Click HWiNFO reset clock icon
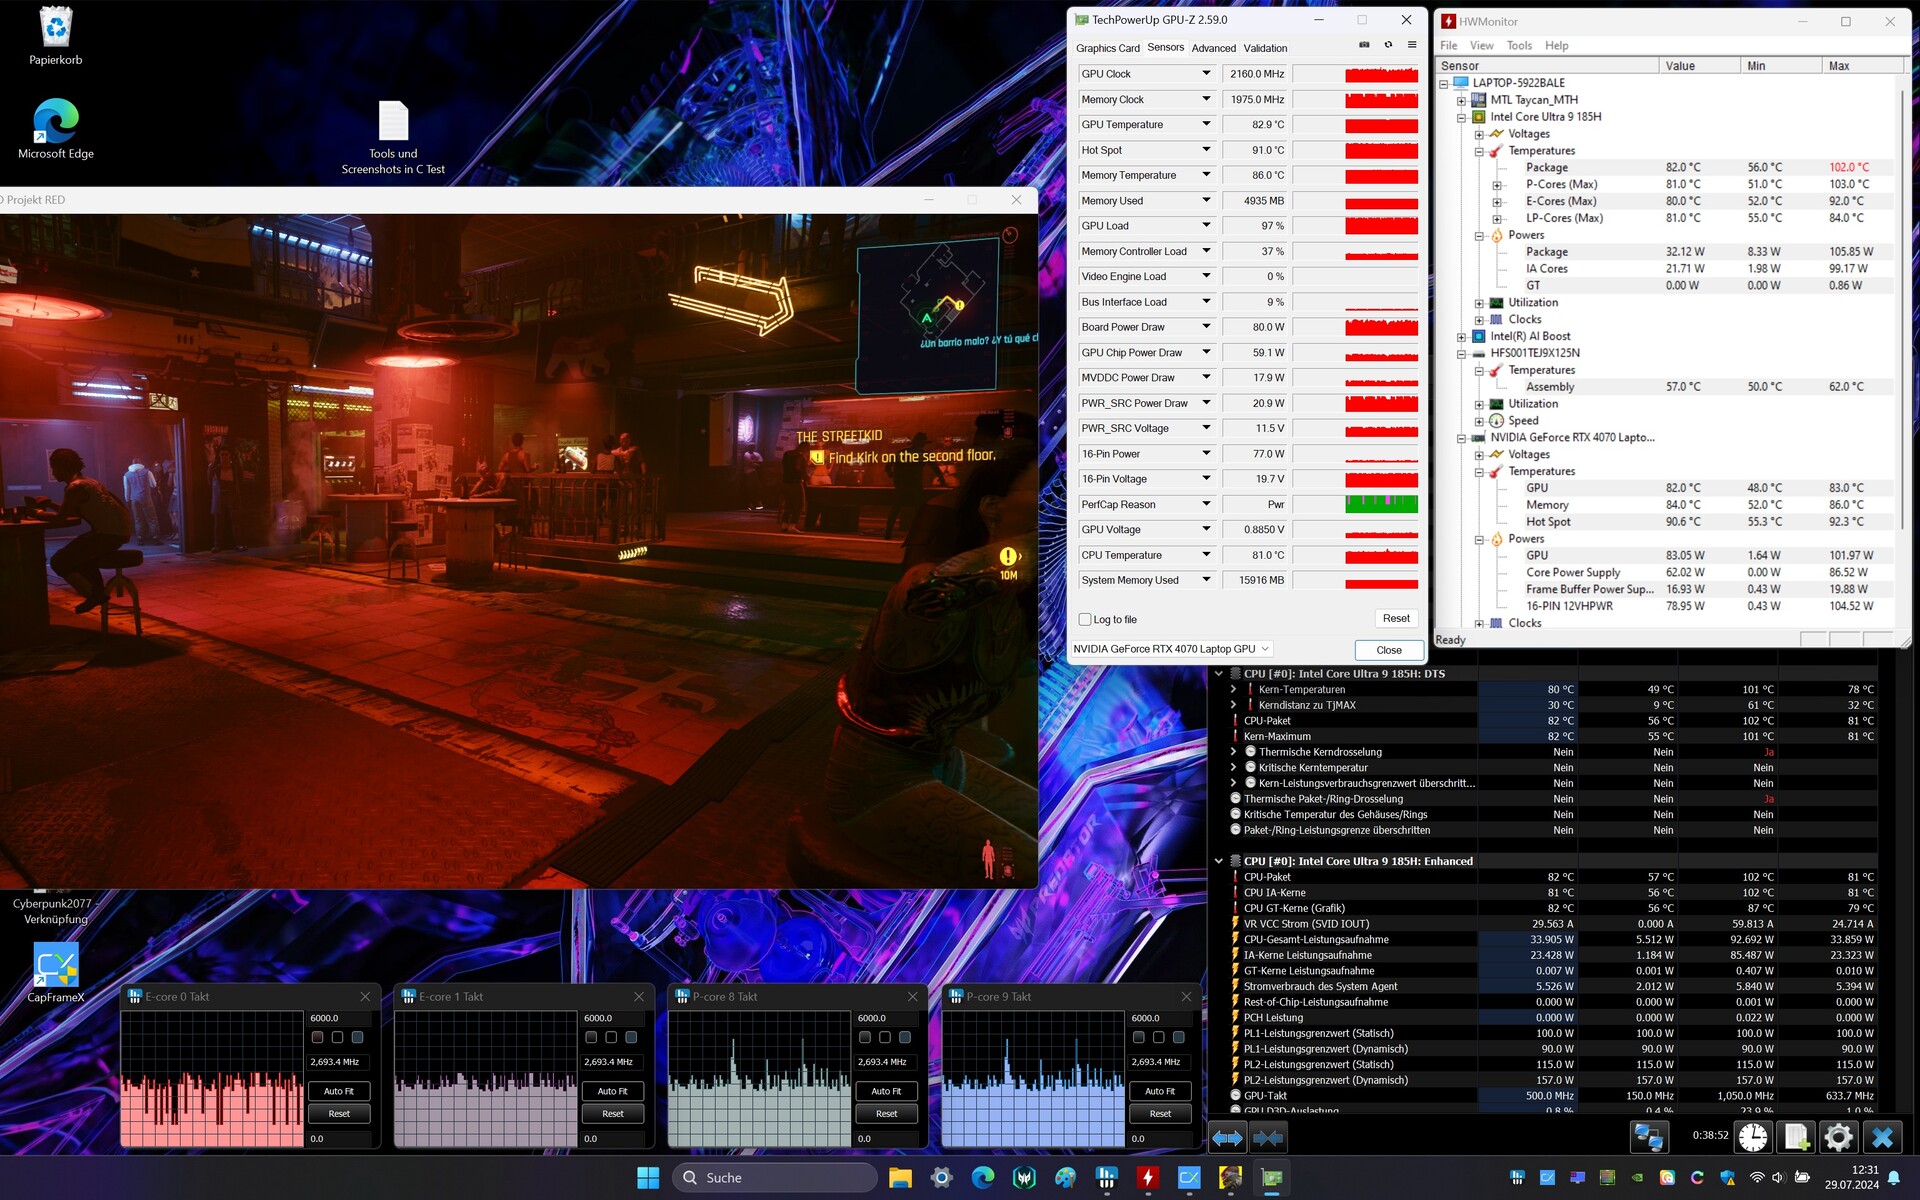The image size is (1920, 1200). 1752,1137
